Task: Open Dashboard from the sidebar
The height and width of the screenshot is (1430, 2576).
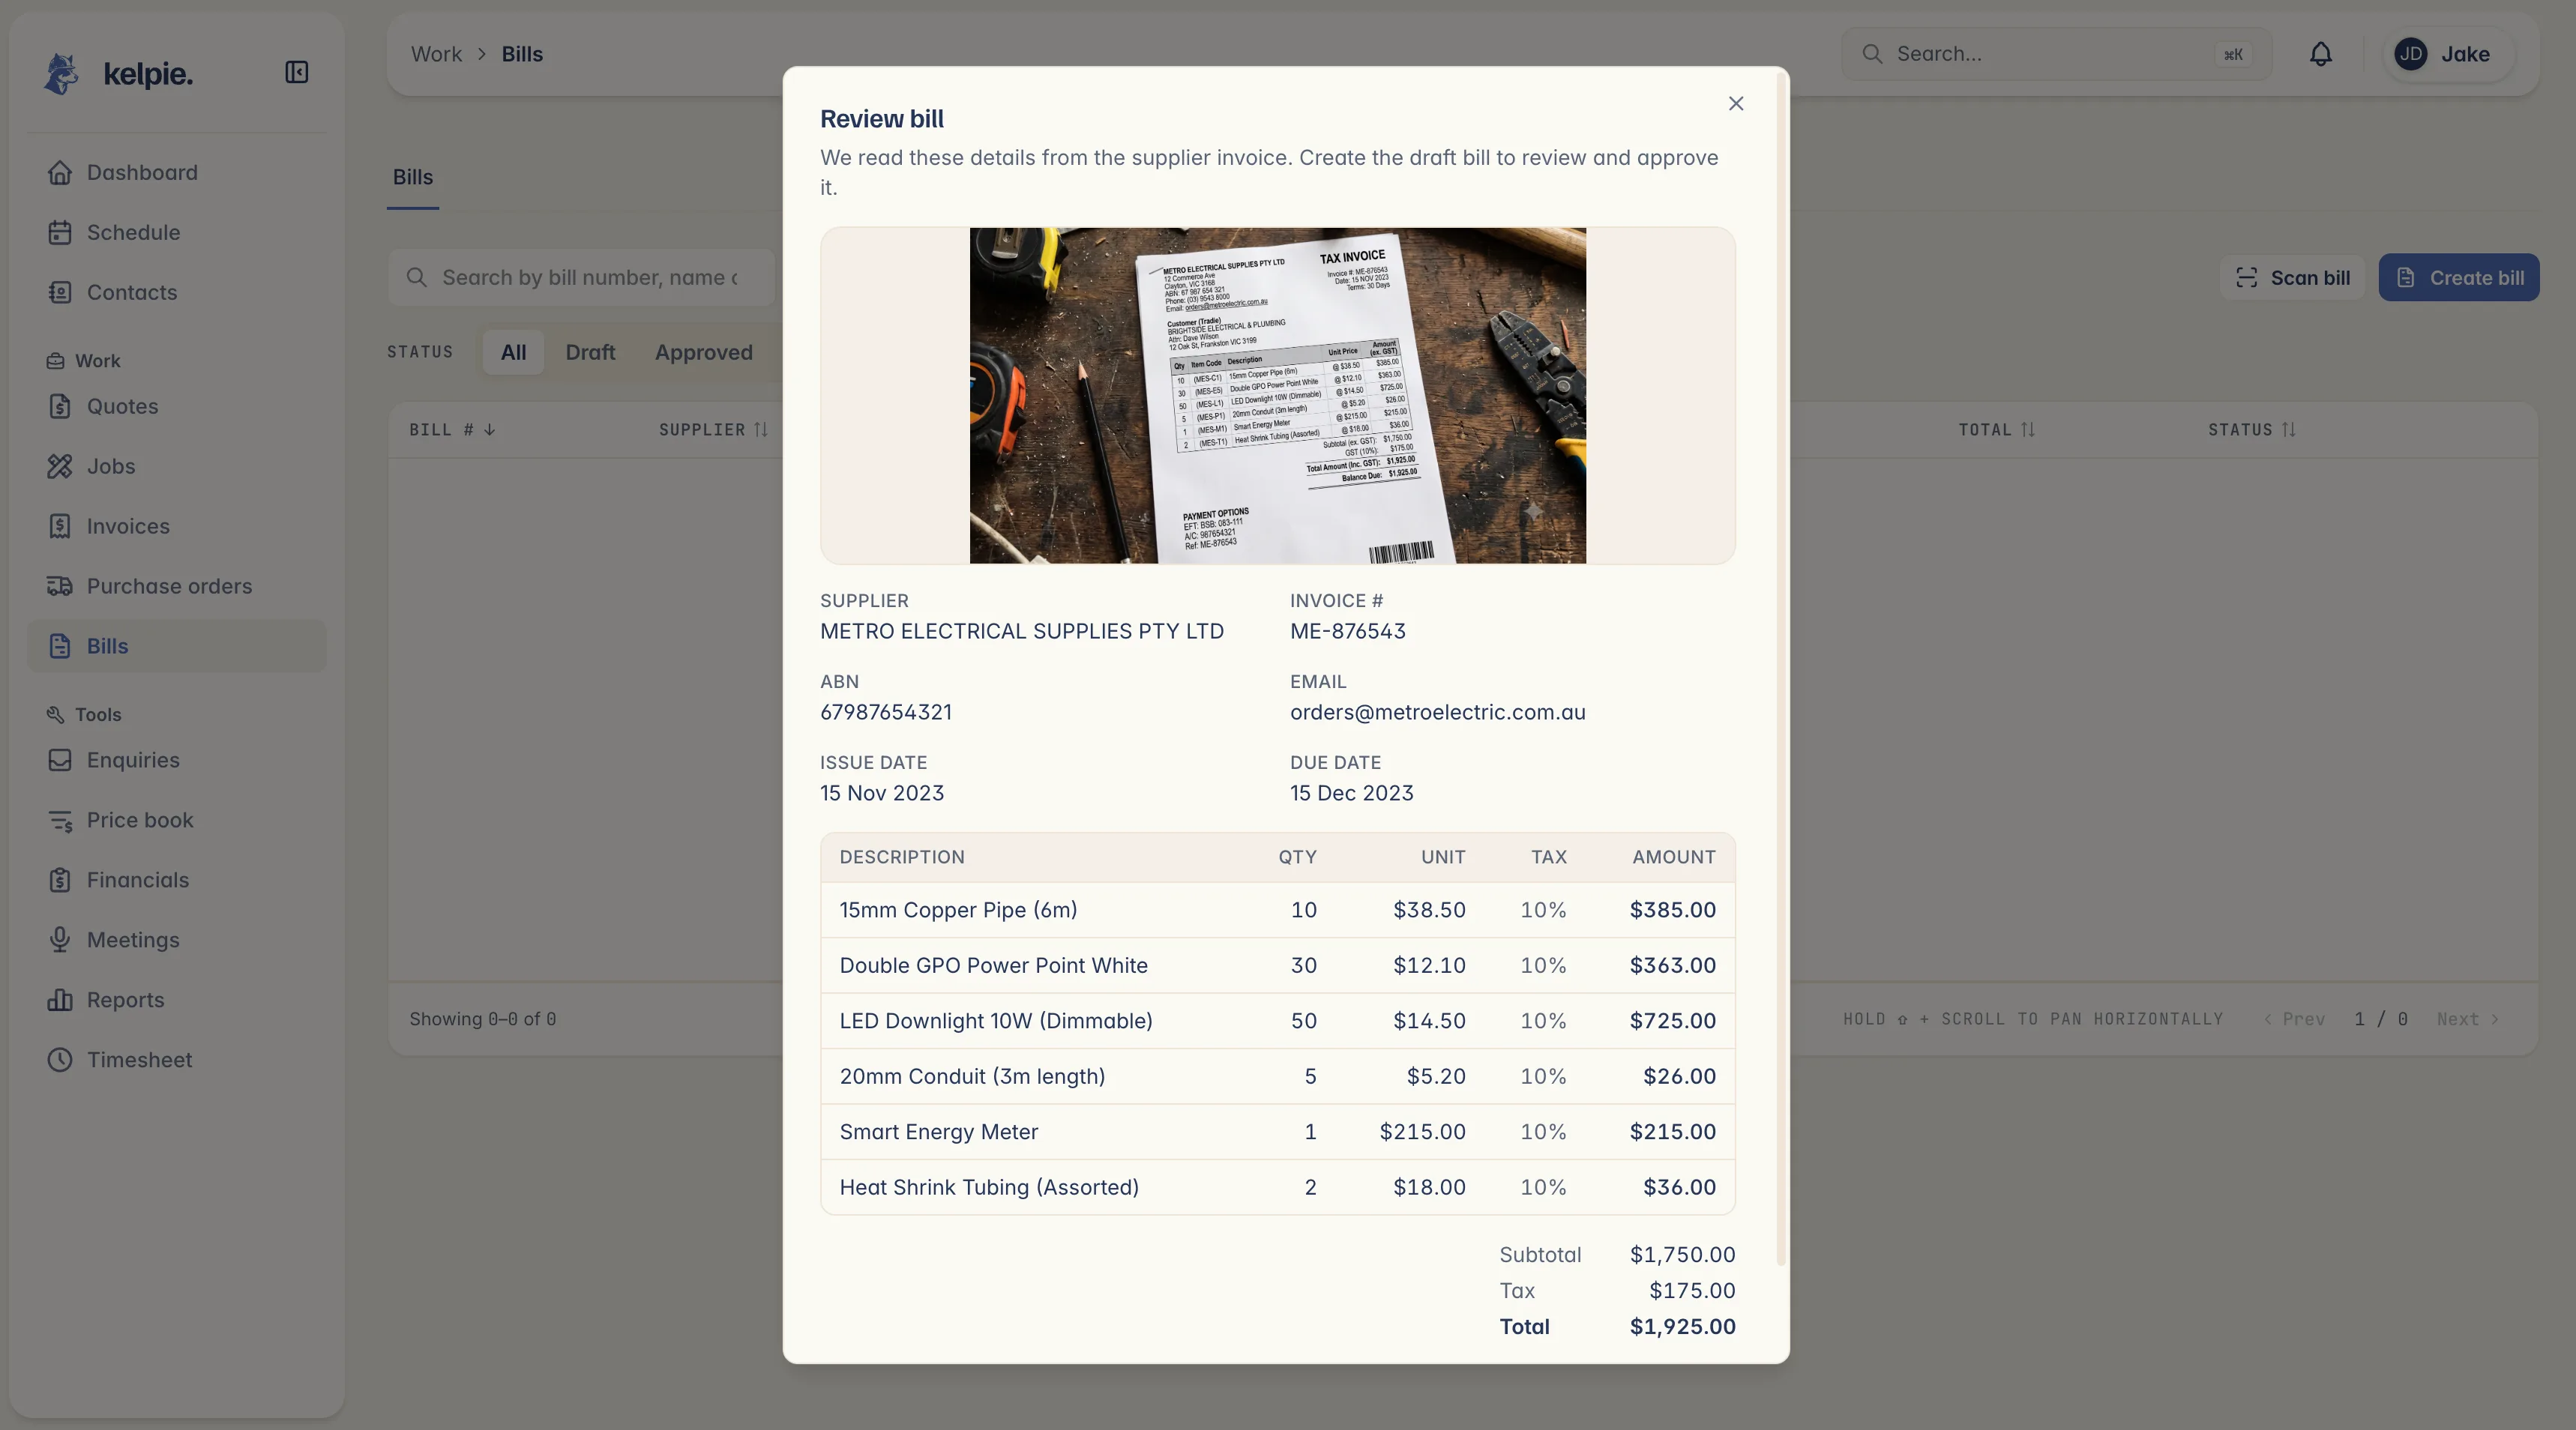Action: click(x=177, y=172)
